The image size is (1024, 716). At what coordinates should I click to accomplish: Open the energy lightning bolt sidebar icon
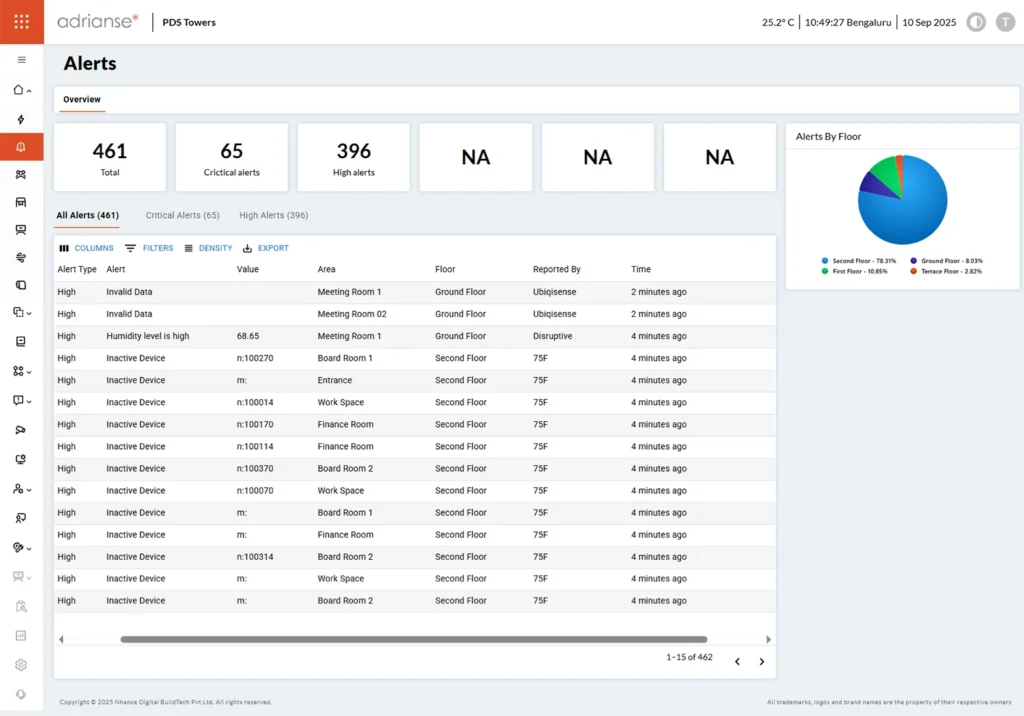21,119
